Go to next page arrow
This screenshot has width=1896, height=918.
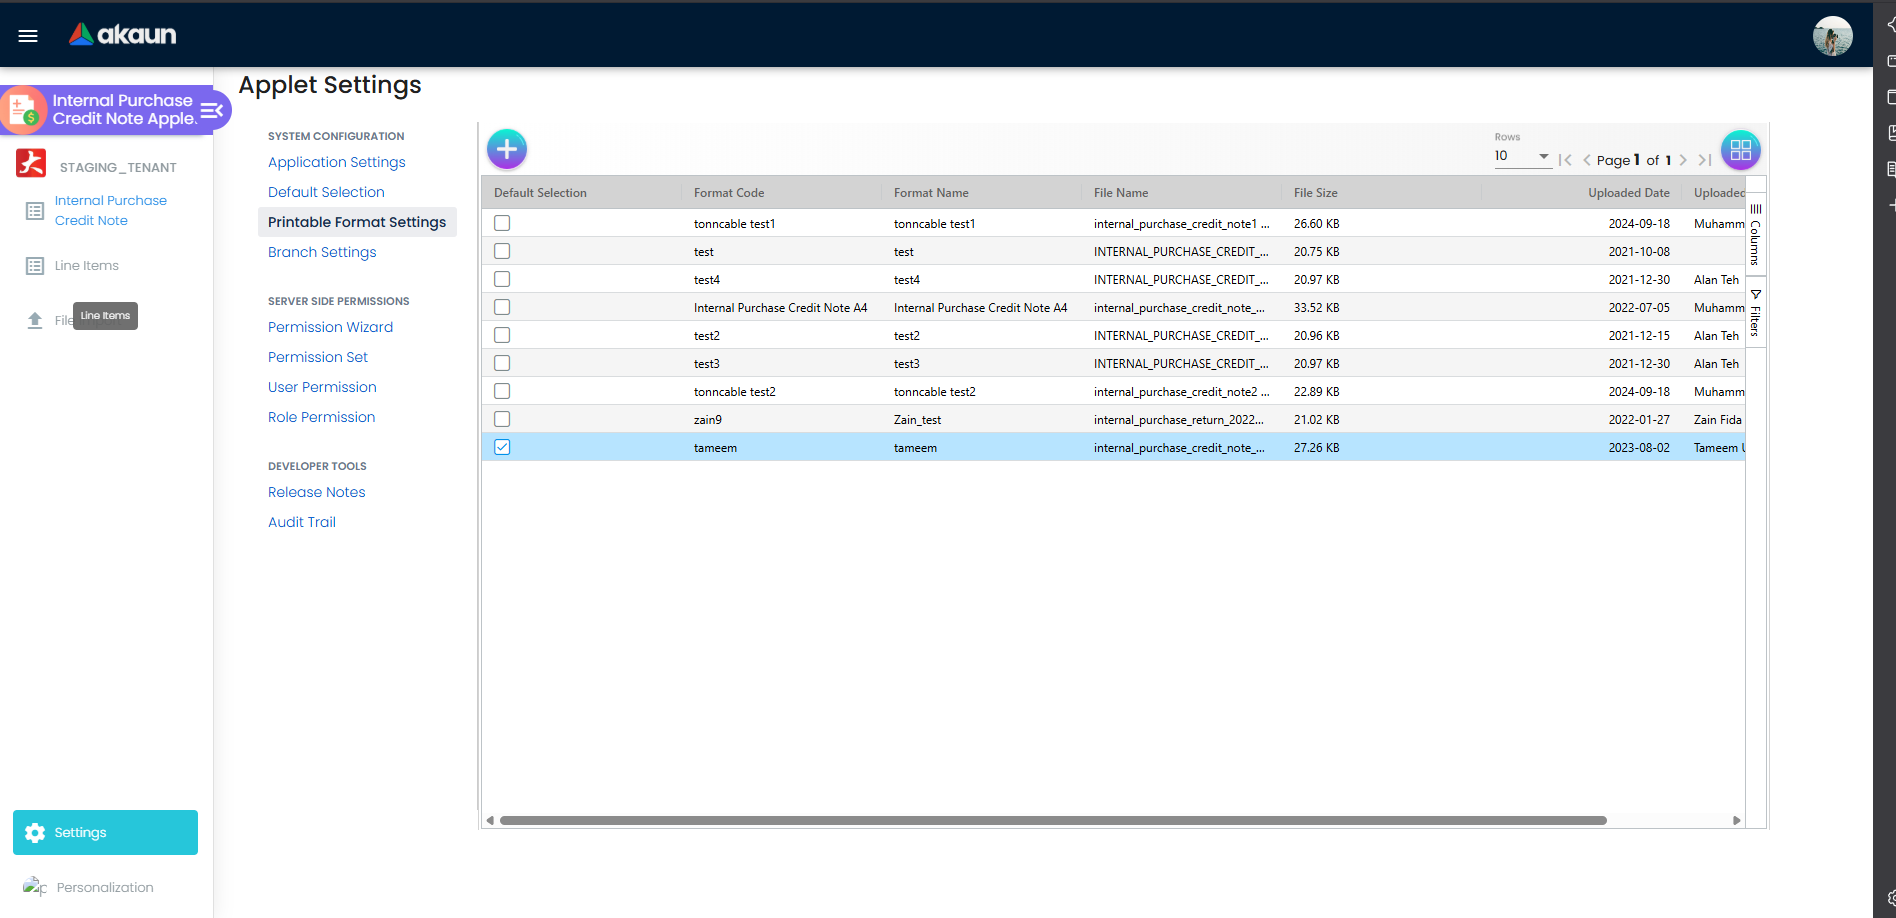1683,160
